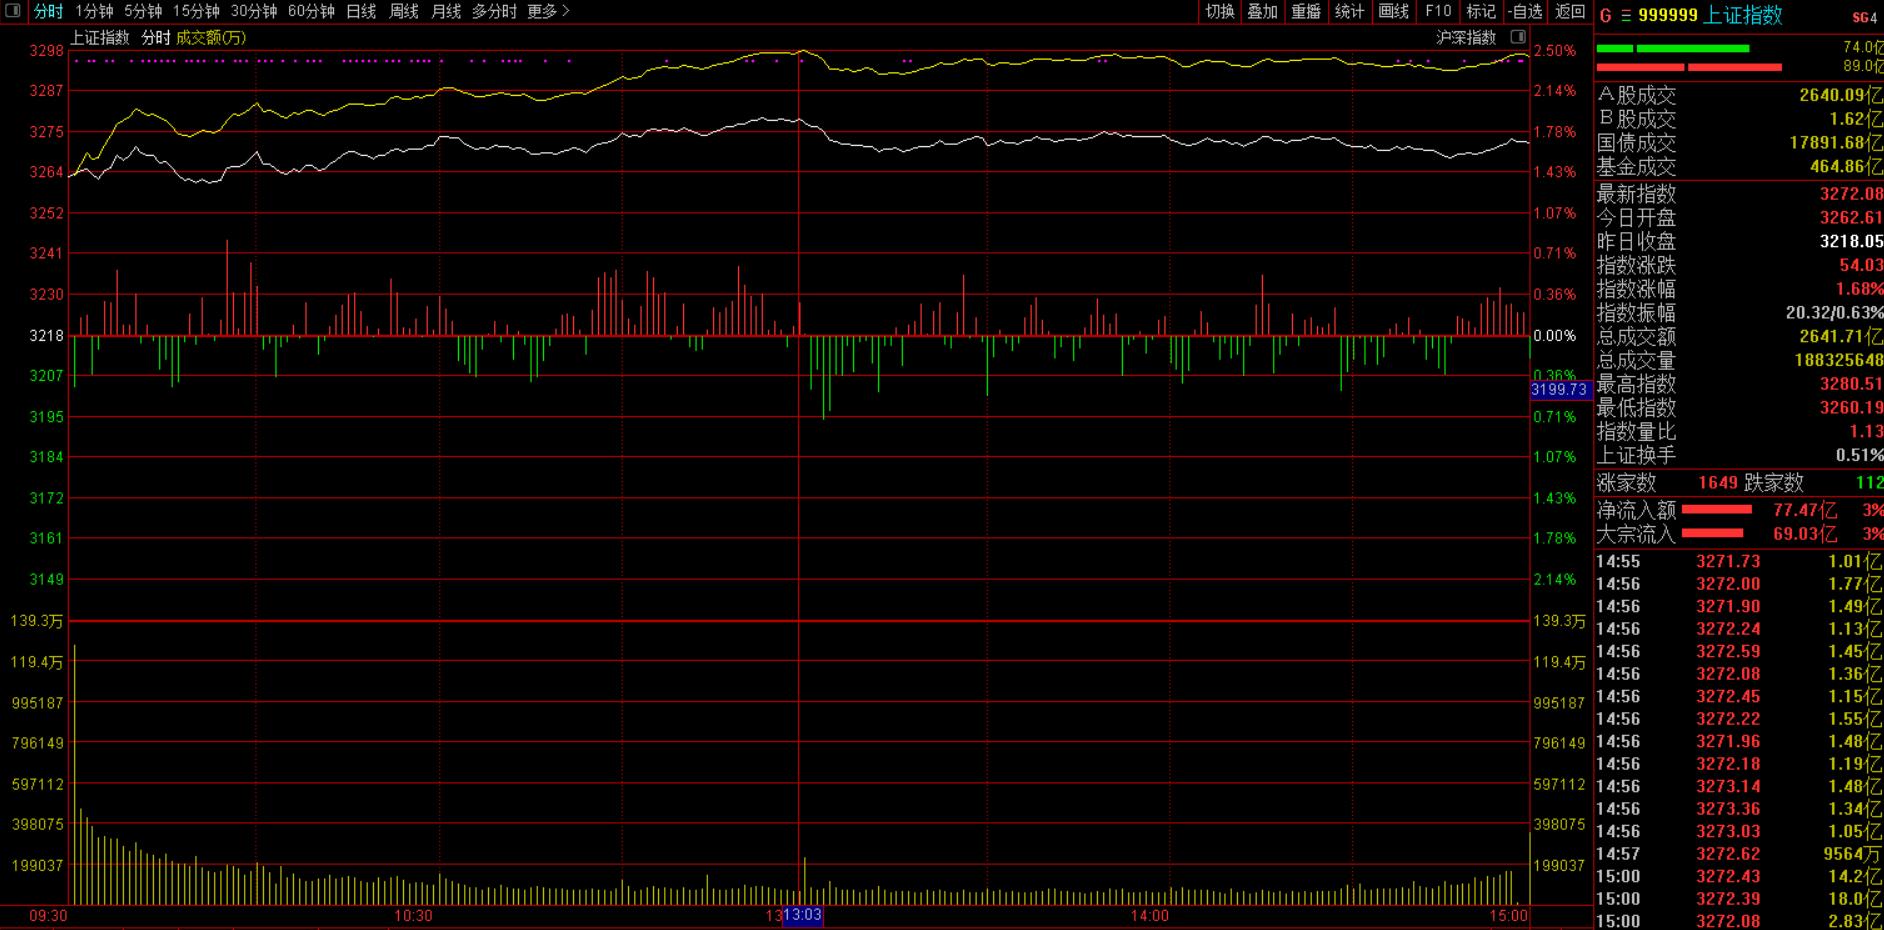
Task: Open the 统计 statistics tool
Action: pyautogui.click(x=1349, y=11)
